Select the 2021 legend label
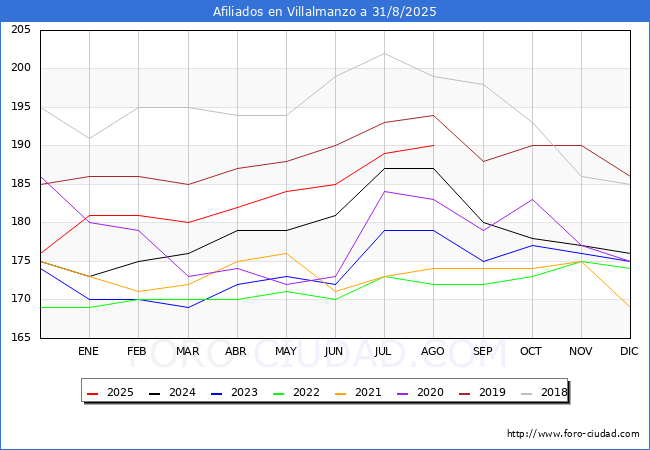Viewport: 650px width, 450px height. [368, 392]
